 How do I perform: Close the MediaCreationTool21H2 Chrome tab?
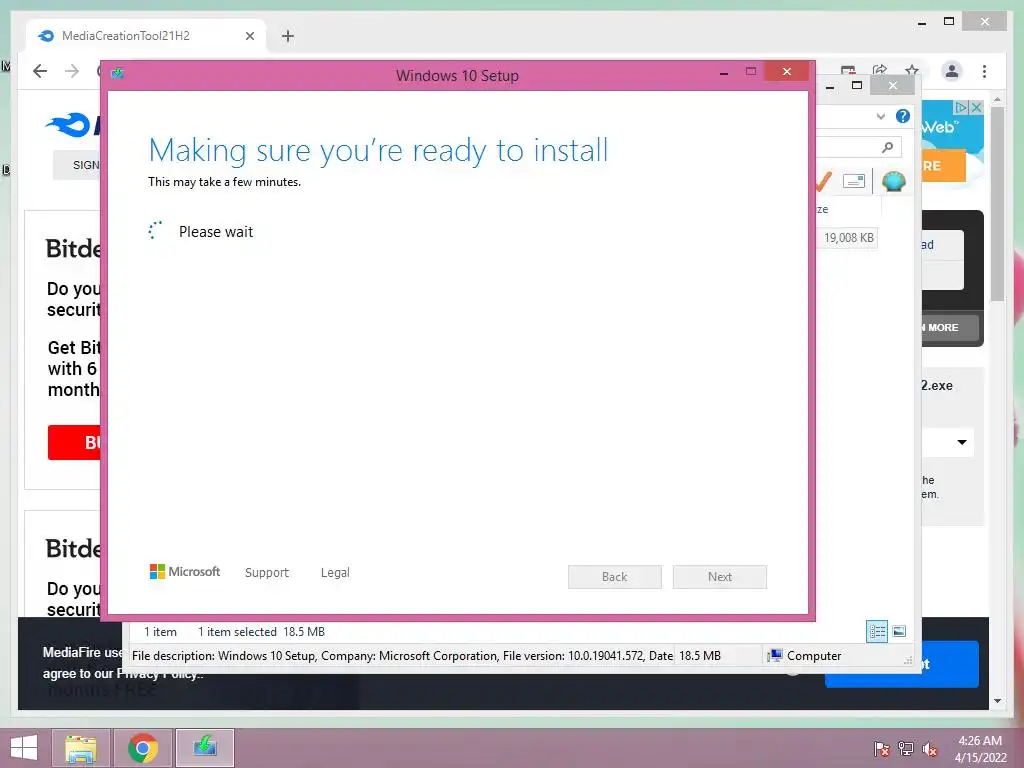[249, 36]
